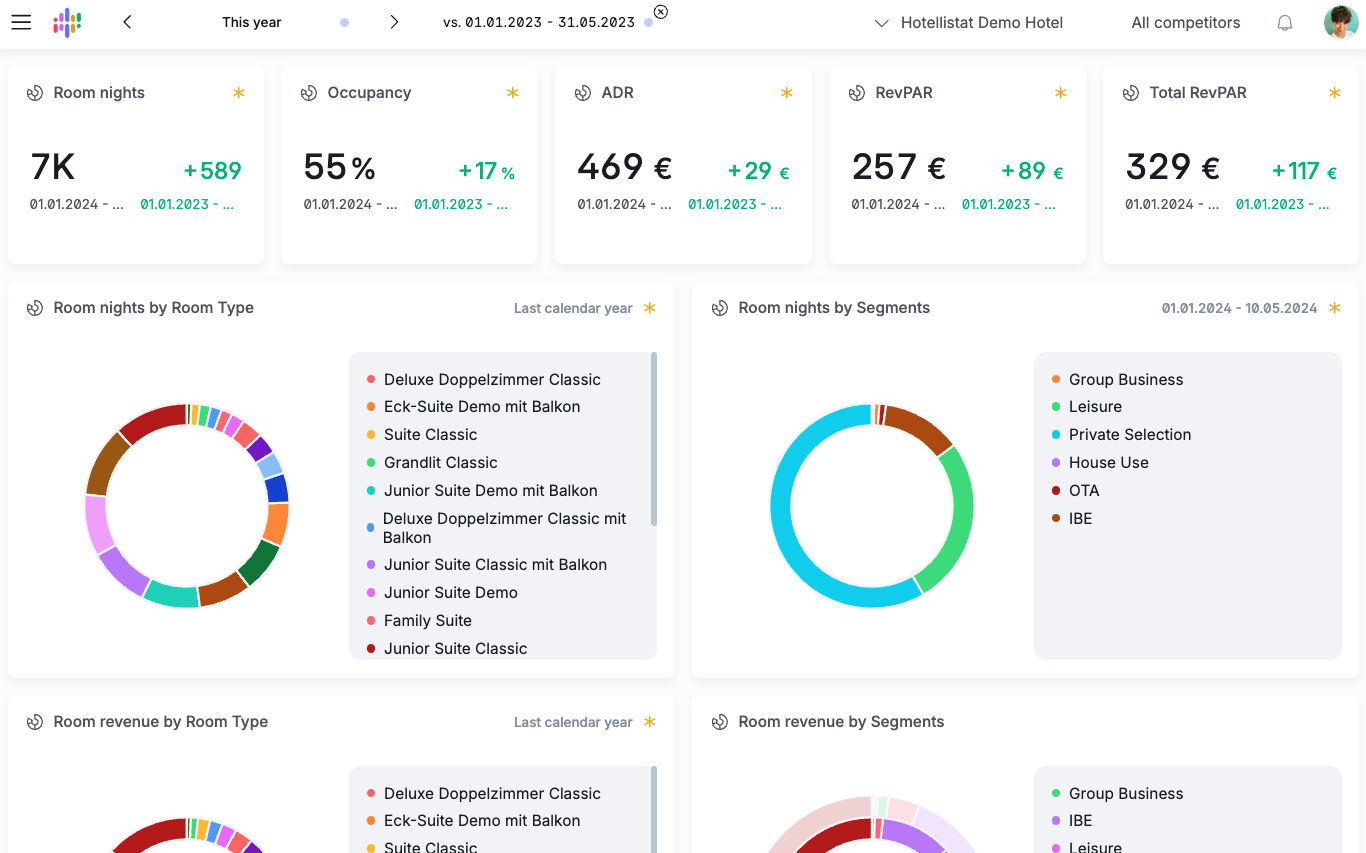This screenshot has width=1366, height=853.
Task: Click the star icon on the Total RevPAR card
Action: [x=1334, y=92]
